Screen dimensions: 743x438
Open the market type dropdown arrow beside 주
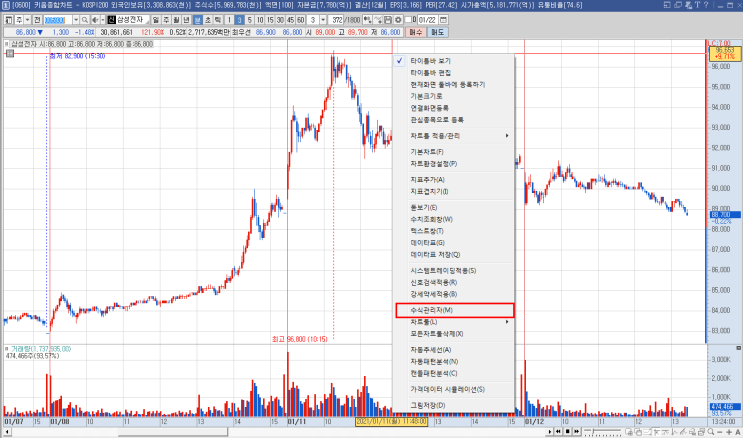pyautogui.click(x=27, y=20)
